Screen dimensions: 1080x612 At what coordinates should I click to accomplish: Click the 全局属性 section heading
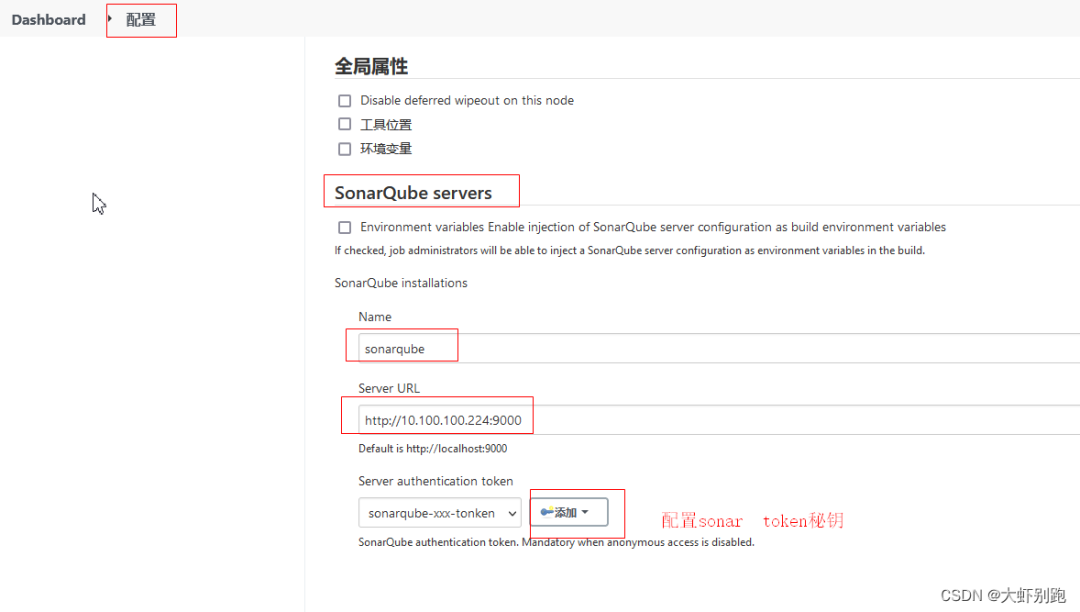(x=371, y=67)
